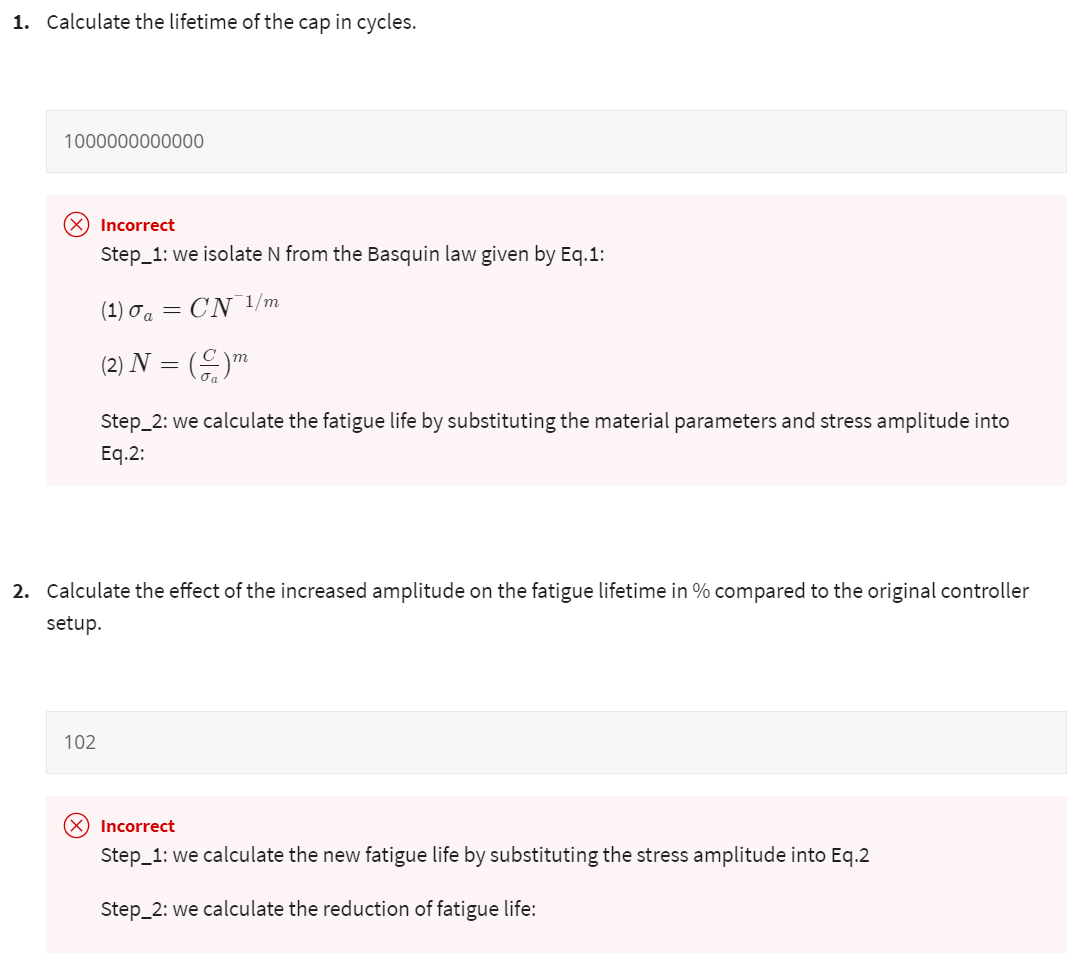
Task: Select the circled error symbol beside second Incorrect label
Action: [75, 825]
